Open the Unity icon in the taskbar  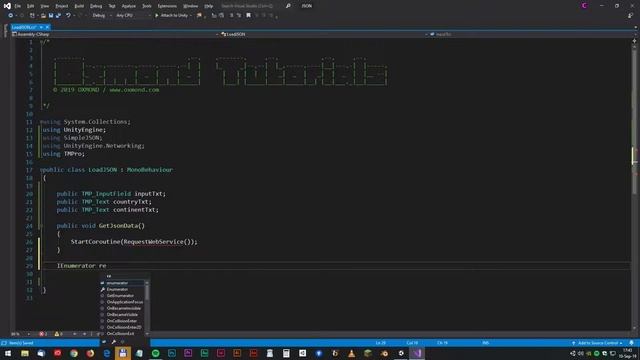point(400,353)
